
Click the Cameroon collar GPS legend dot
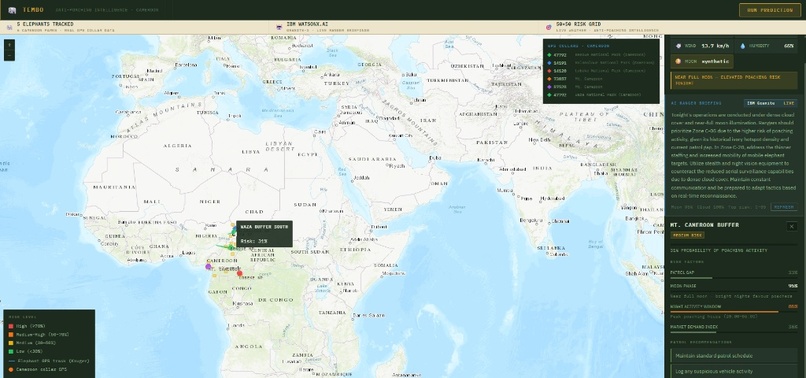click(11, 369)
